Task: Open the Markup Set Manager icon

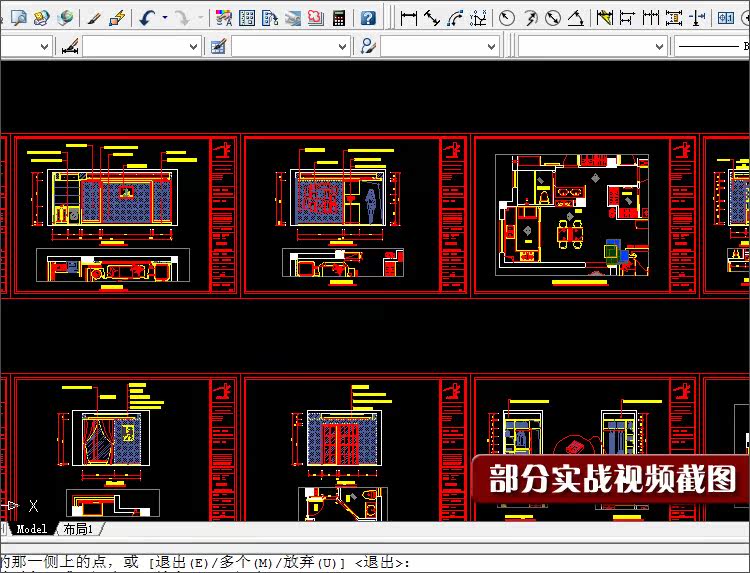Action: [x=316, y=18]
